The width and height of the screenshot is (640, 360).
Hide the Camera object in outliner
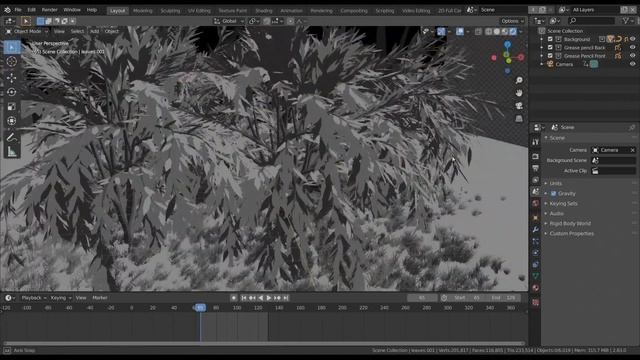(x=632, y=64)
